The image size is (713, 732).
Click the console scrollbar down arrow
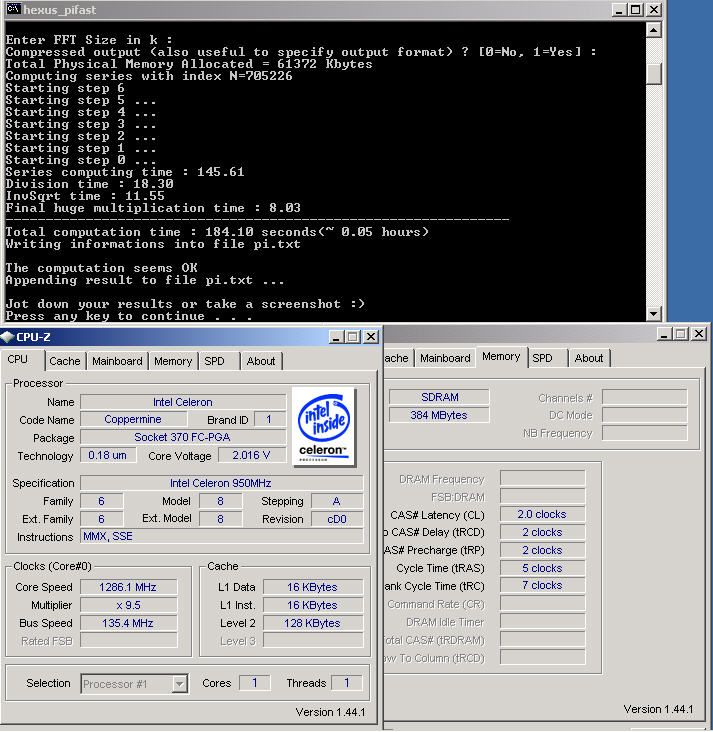(x=653, y=314)
